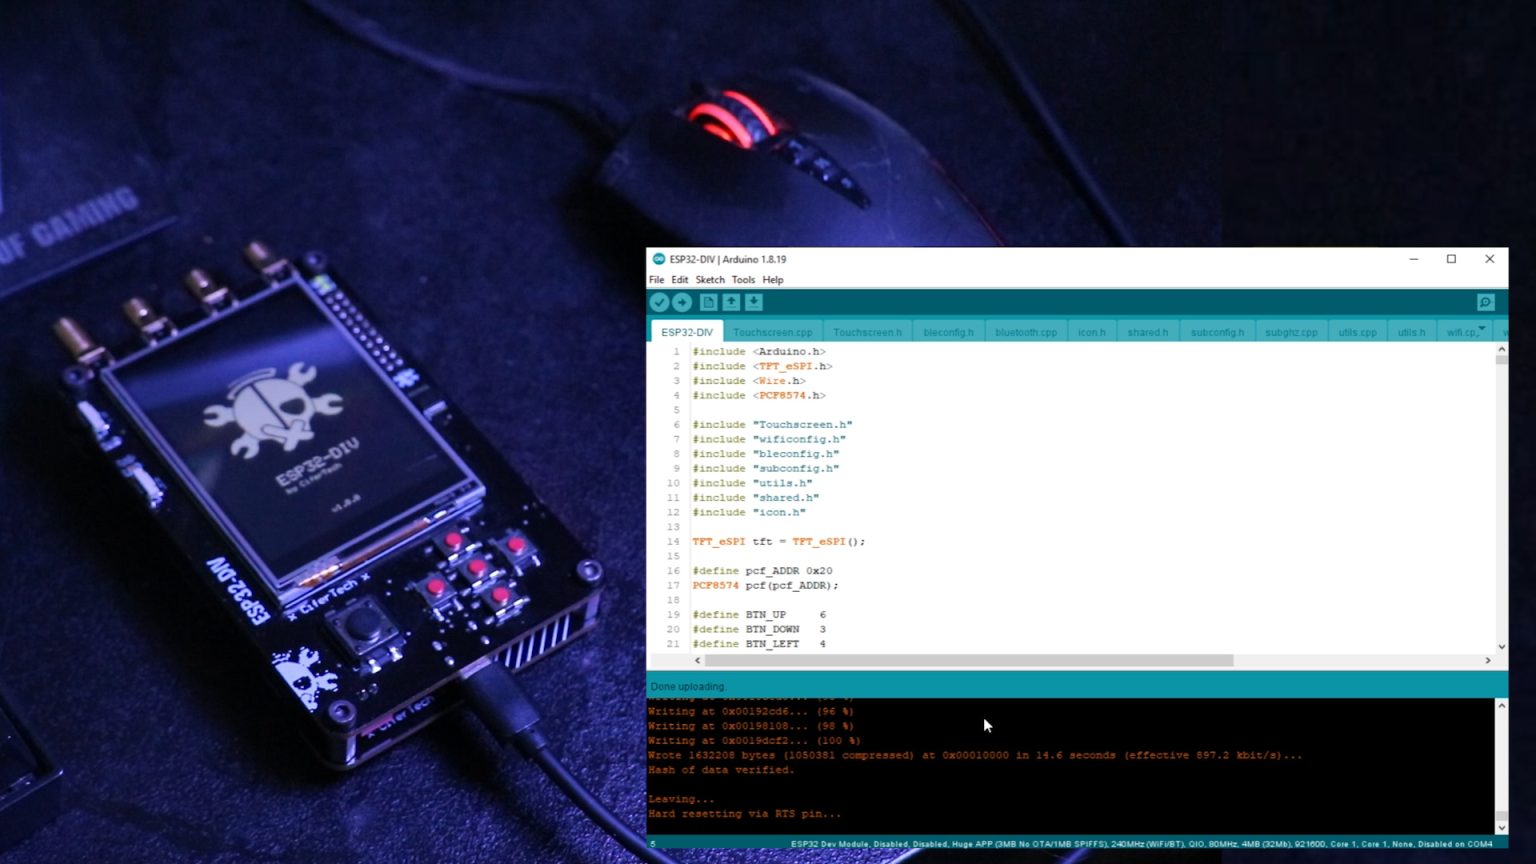Viewport: 1536px width, 864px height.
Task: Open the Serial Monitor with the magnifier icon
Action: point(1485,302)
